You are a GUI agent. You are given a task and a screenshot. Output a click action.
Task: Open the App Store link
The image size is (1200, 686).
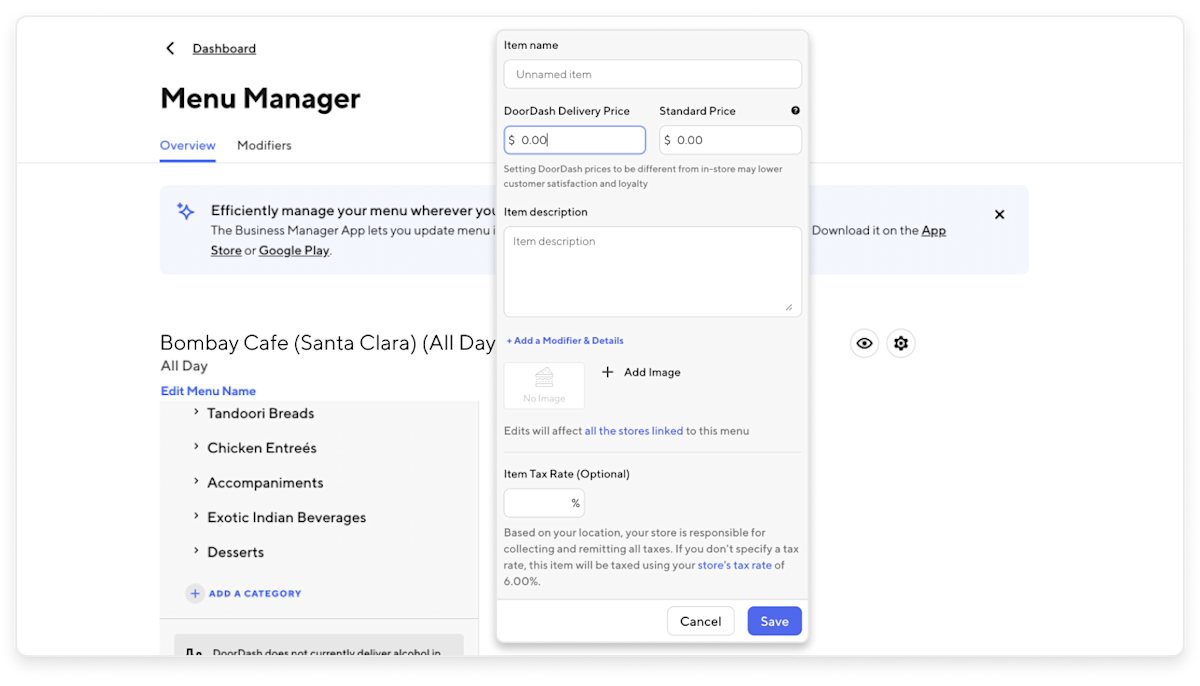934,230
